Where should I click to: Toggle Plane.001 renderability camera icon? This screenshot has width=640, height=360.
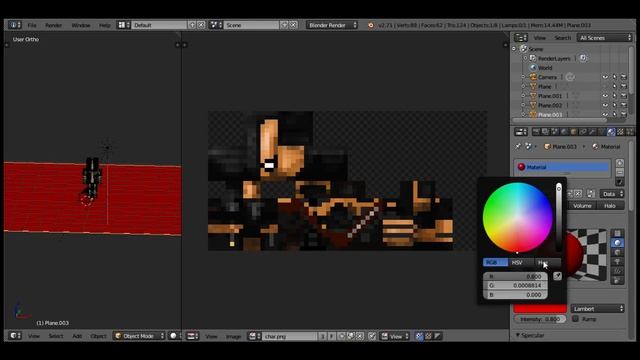624,96
